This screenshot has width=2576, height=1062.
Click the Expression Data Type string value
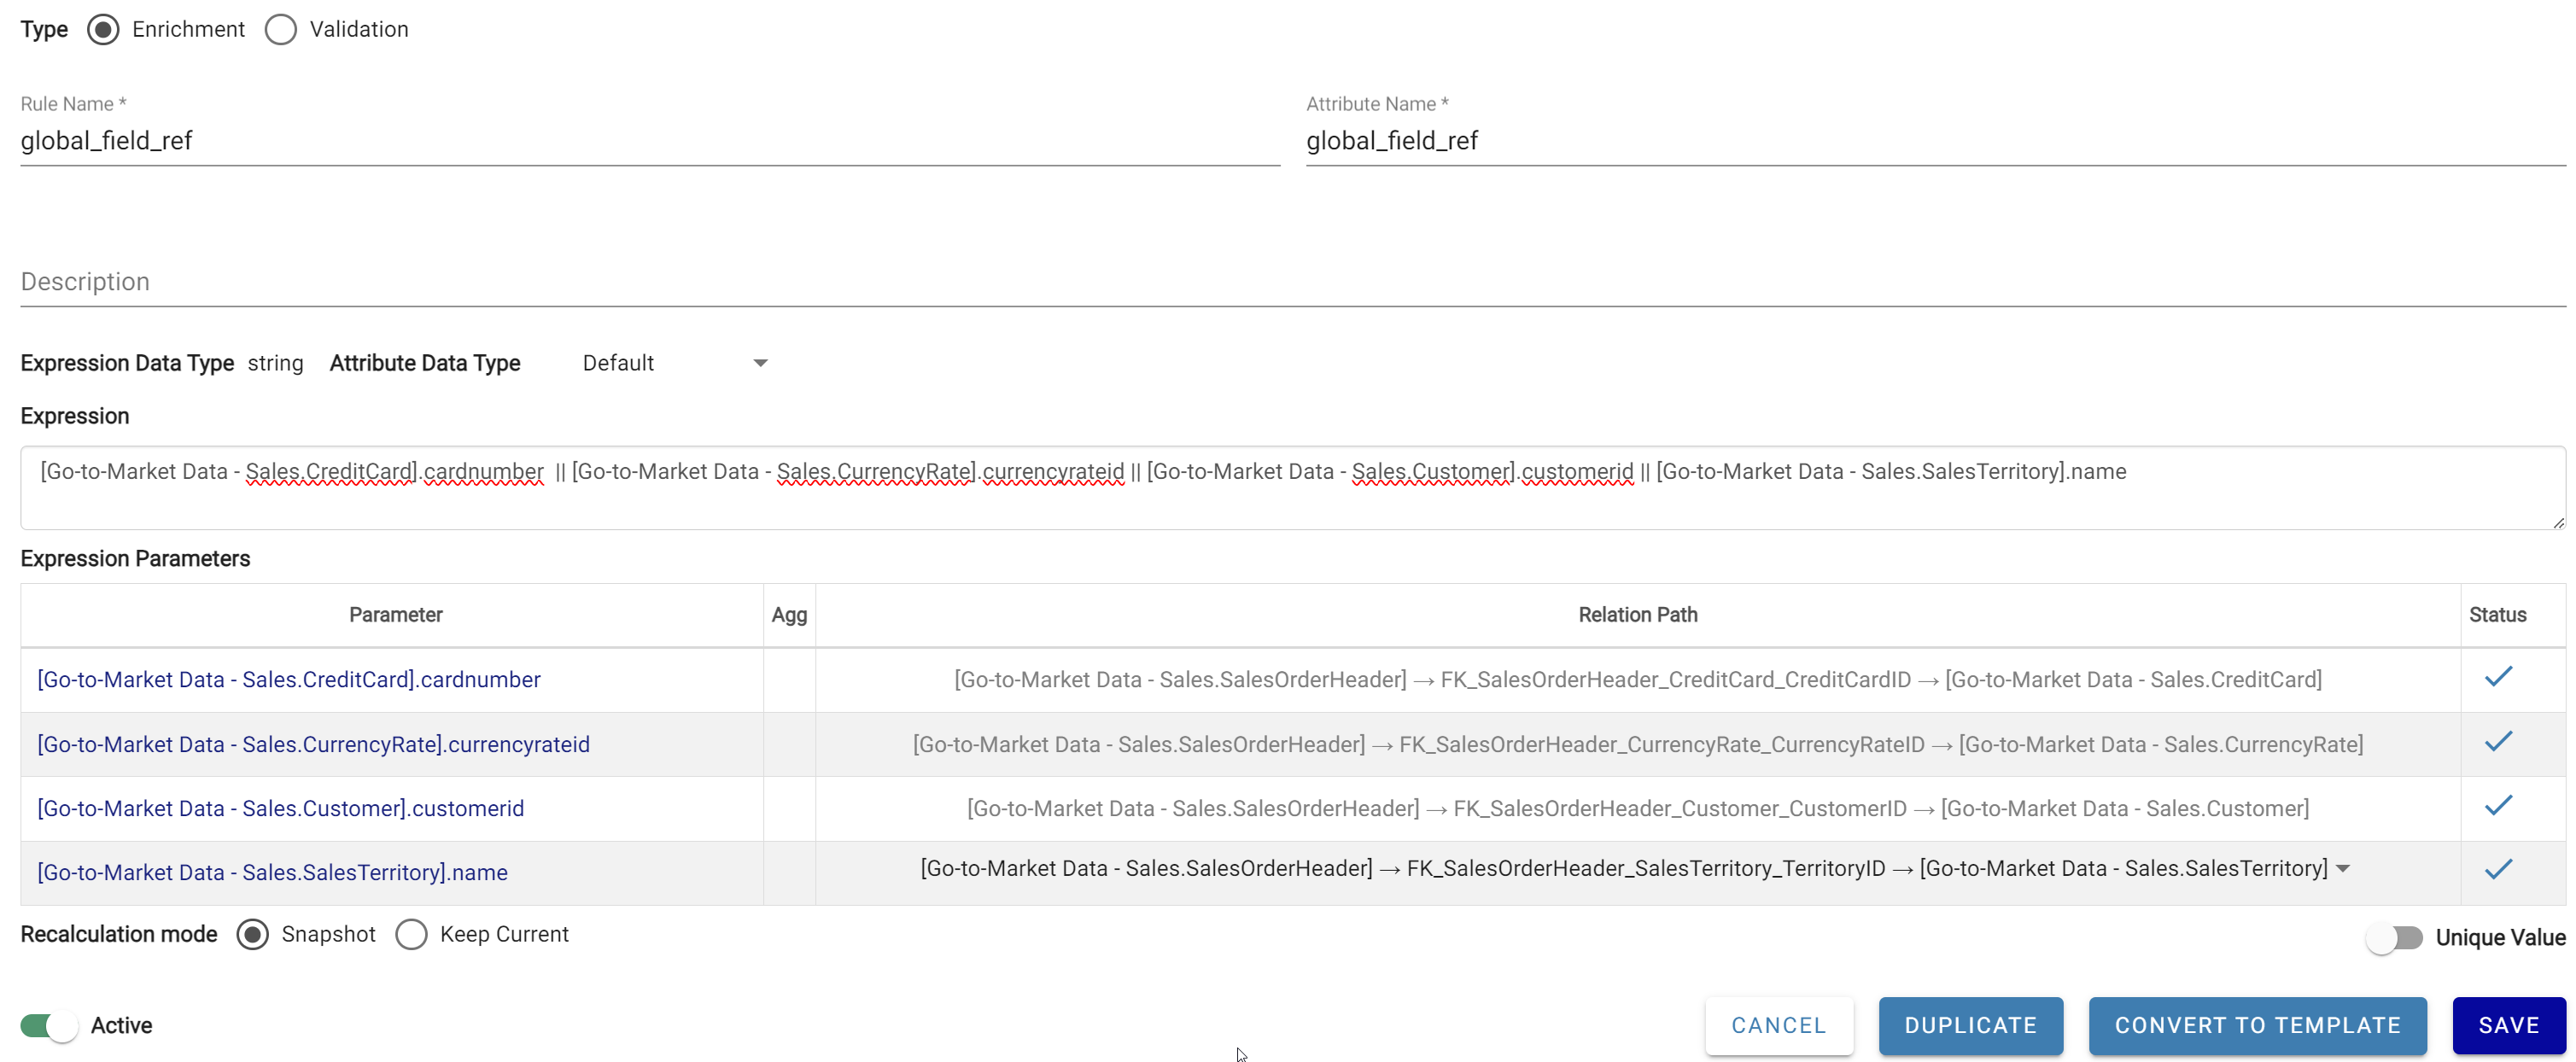click(275, 363)
